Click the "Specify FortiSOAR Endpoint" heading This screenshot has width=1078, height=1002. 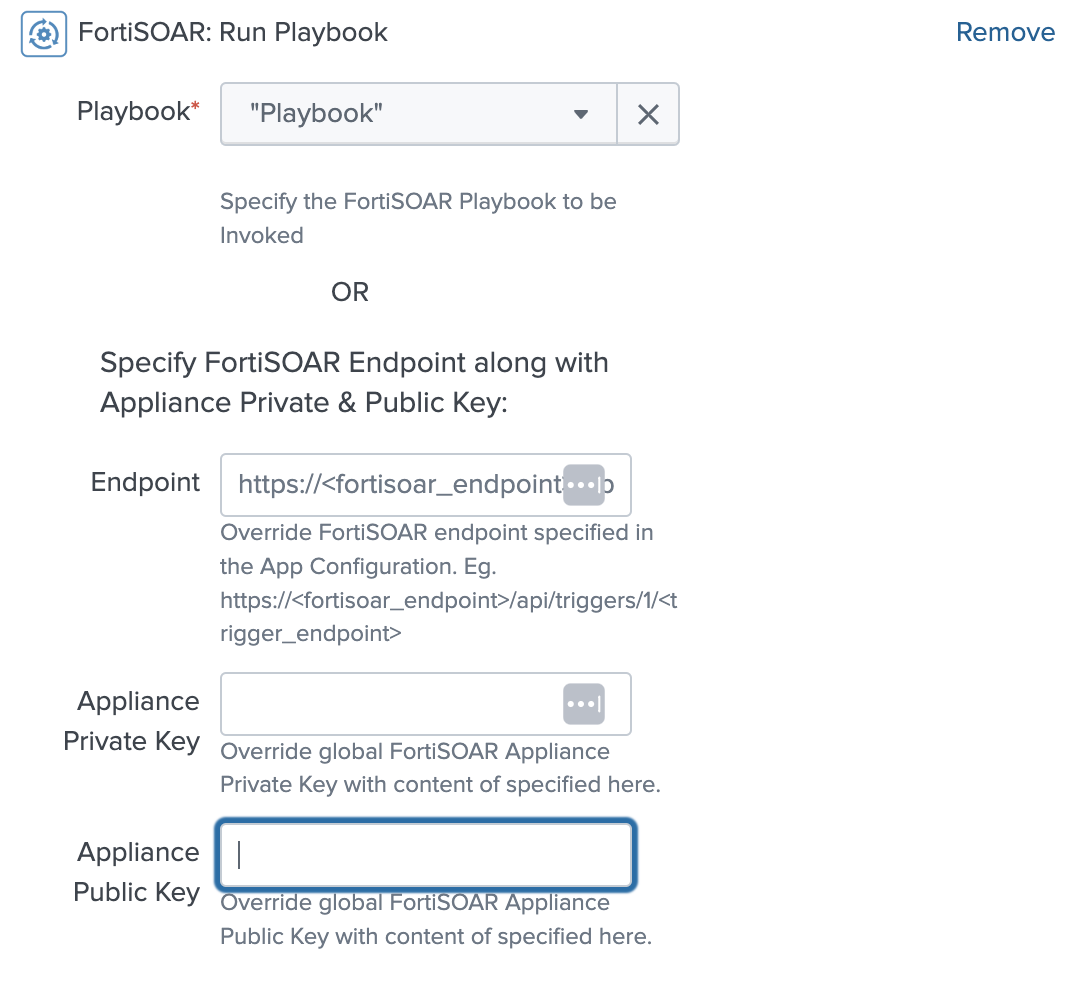(x=354, y=382)
